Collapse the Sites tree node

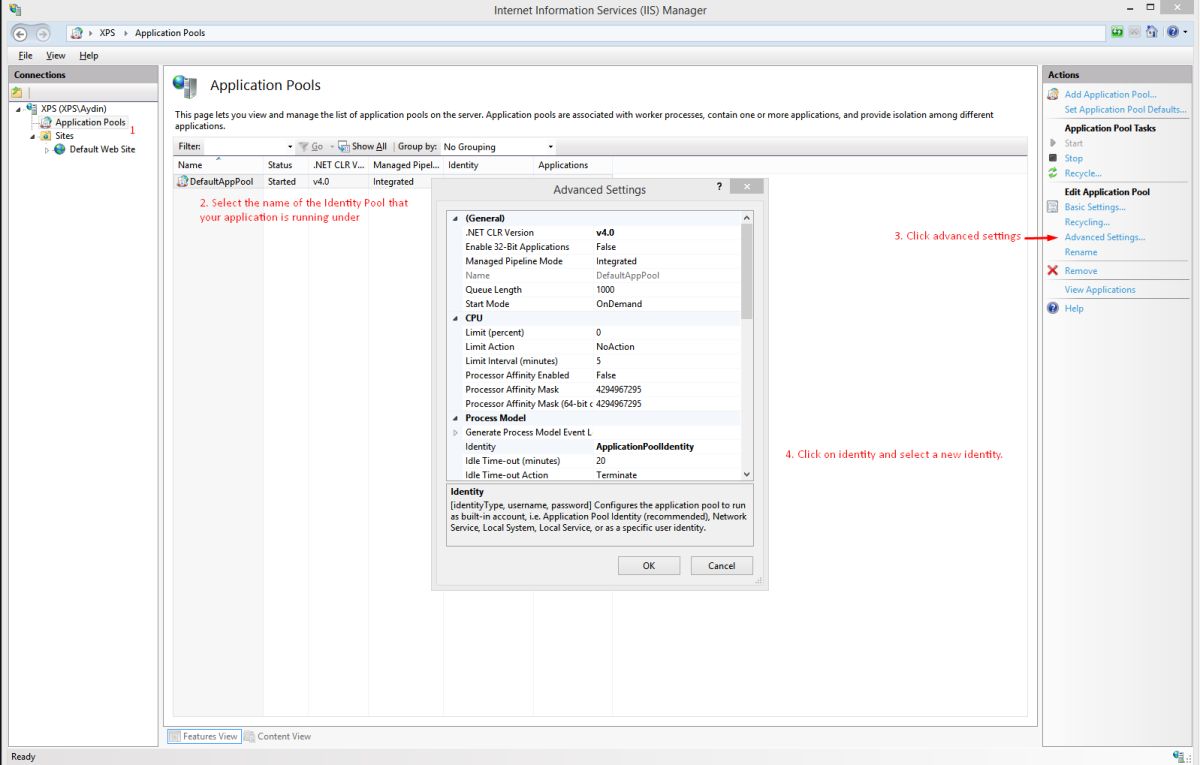click(x=33, y=136)
